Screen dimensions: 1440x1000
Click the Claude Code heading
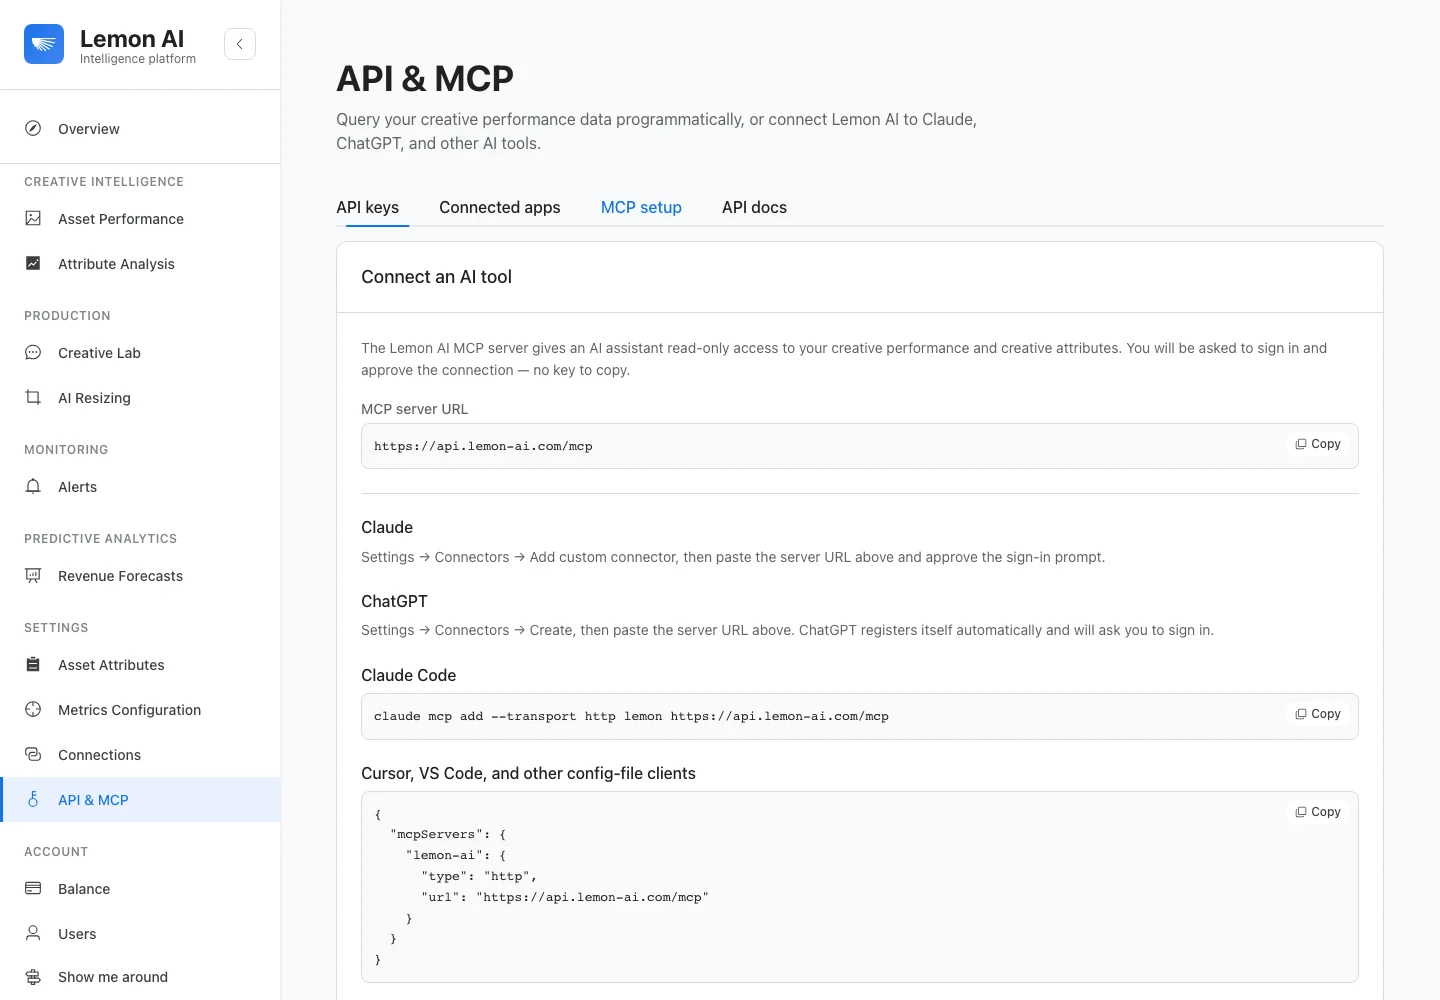point(408,675)
